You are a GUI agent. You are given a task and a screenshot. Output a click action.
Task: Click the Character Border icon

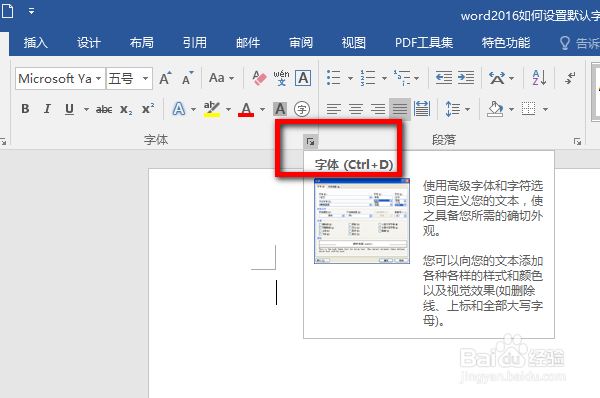pos(303,78)
